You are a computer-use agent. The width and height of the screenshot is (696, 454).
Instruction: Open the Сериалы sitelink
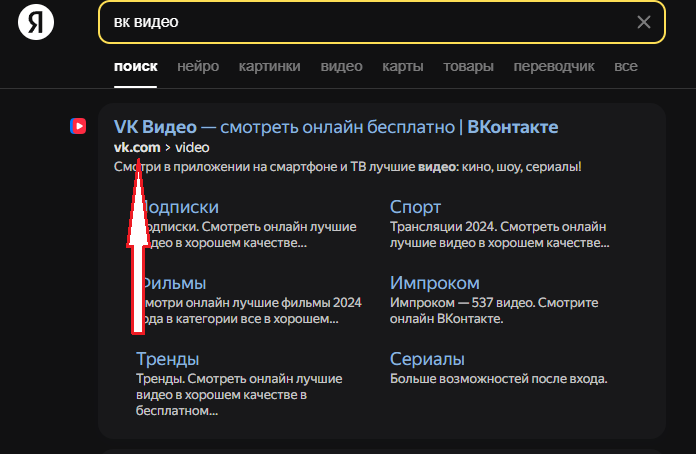point(427,359)
